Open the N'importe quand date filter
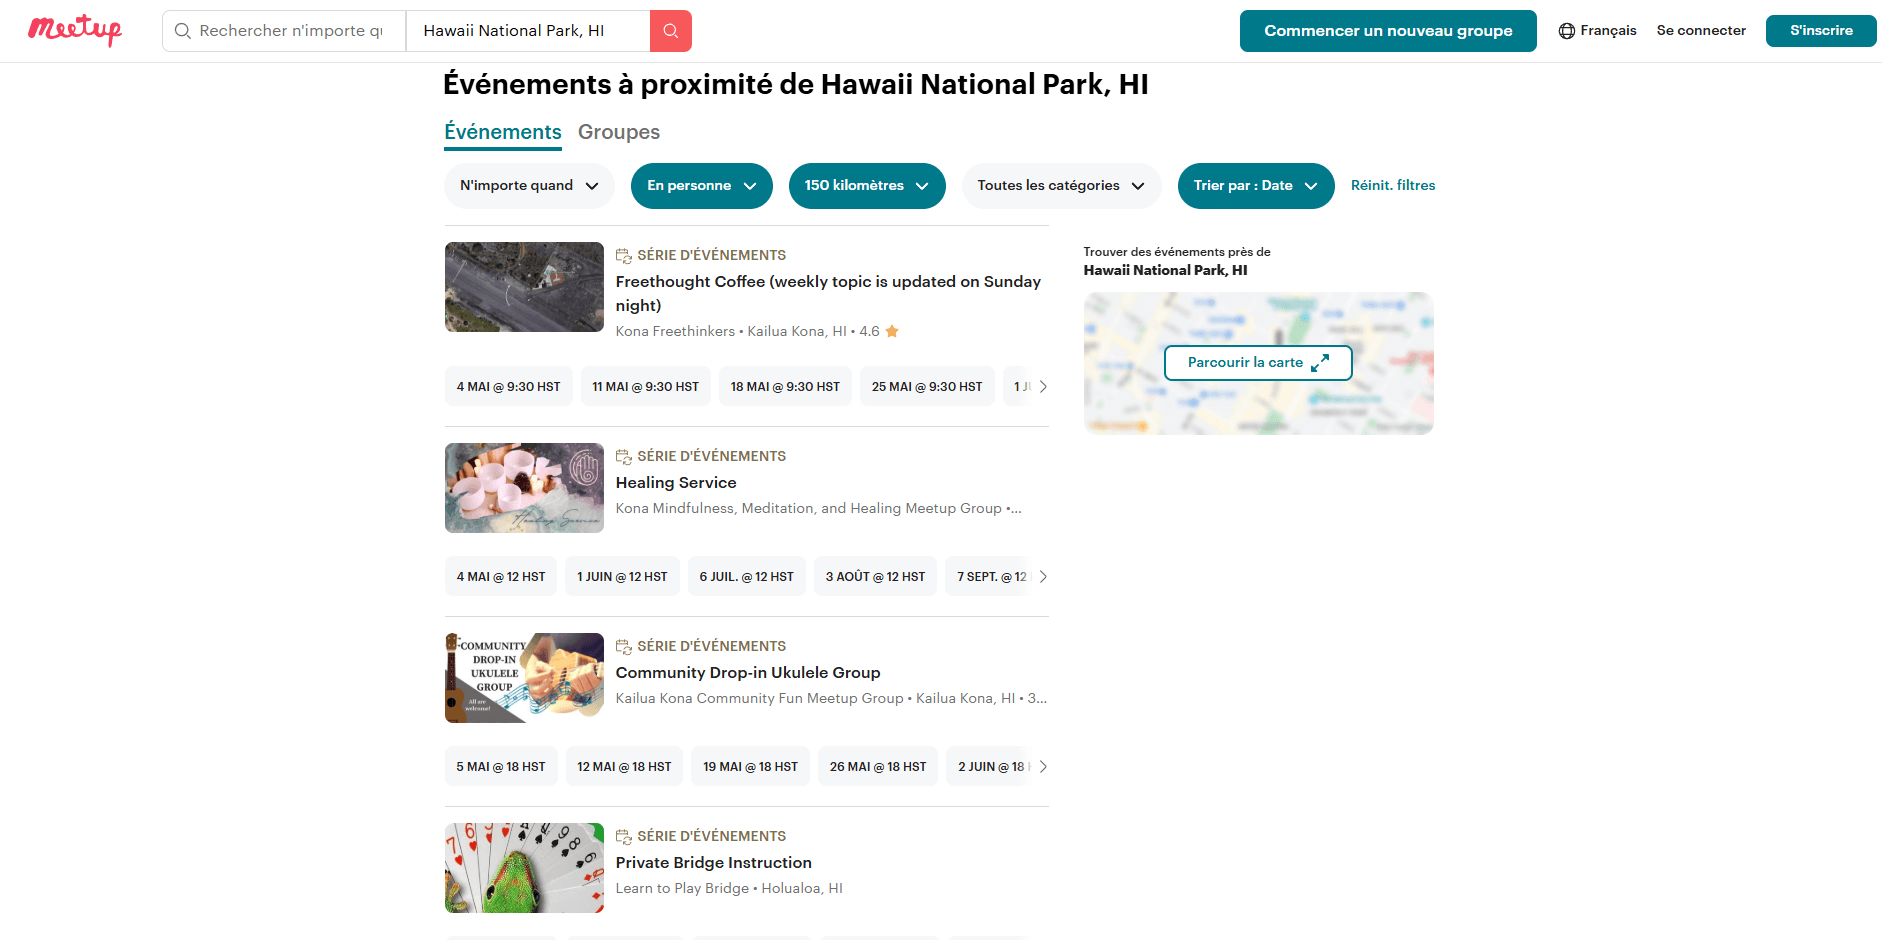Viewport: 1882px width, 940px height. tap(529, 186)
